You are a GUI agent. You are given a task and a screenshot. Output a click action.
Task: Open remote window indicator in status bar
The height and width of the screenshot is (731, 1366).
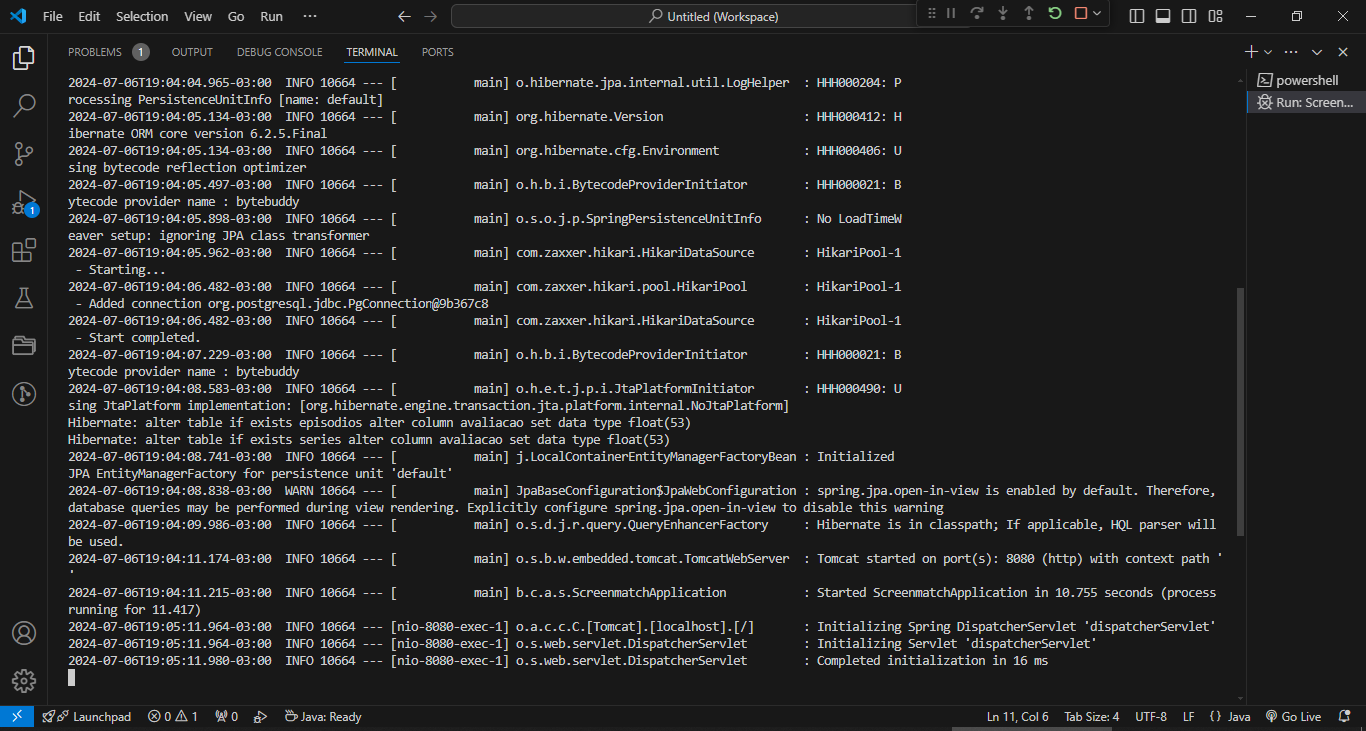(x=17, y=716)
